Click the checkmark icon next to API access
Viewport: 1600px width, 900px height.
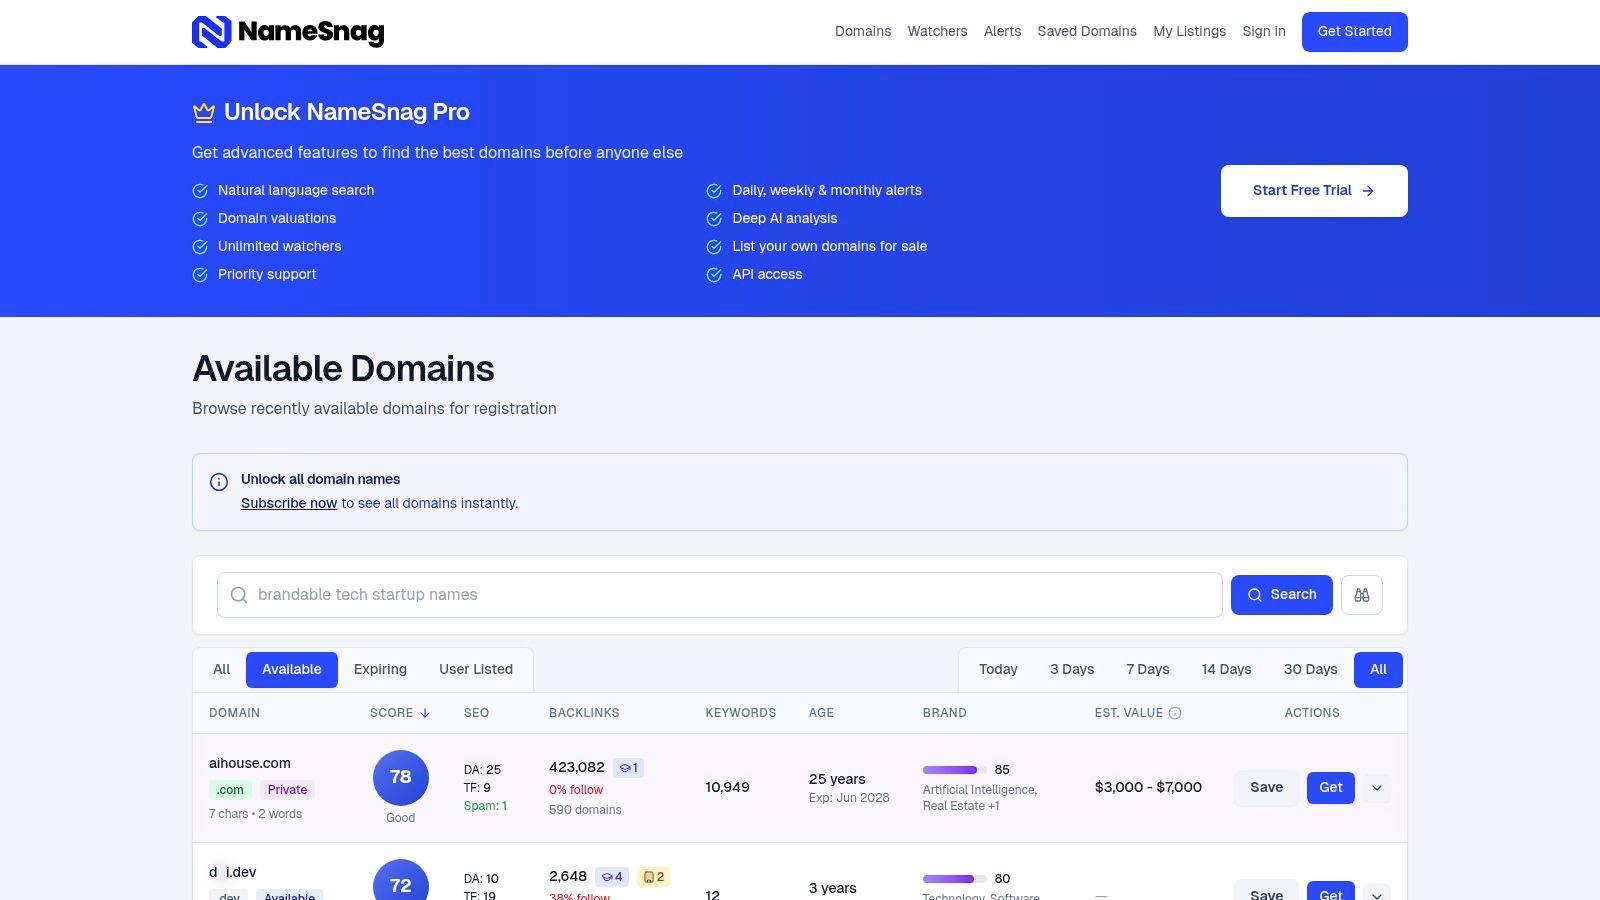pos(714,275)
